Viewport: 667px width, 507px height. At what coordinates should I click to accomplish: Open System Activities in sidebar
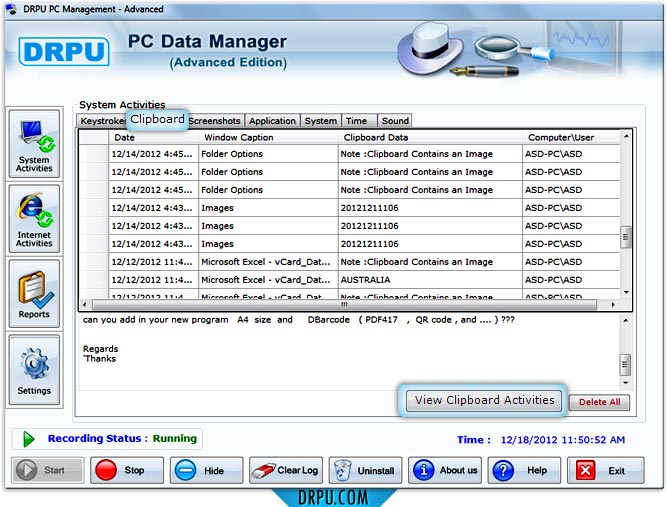(x=34, y=143)
